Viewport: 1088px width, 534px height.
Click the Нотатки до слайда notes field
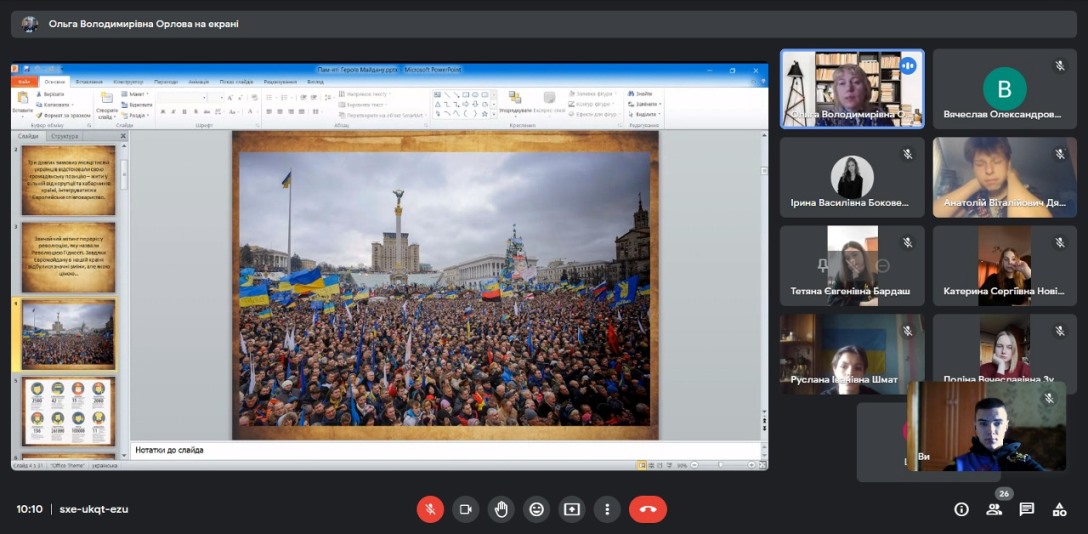[x=400, y=450]
